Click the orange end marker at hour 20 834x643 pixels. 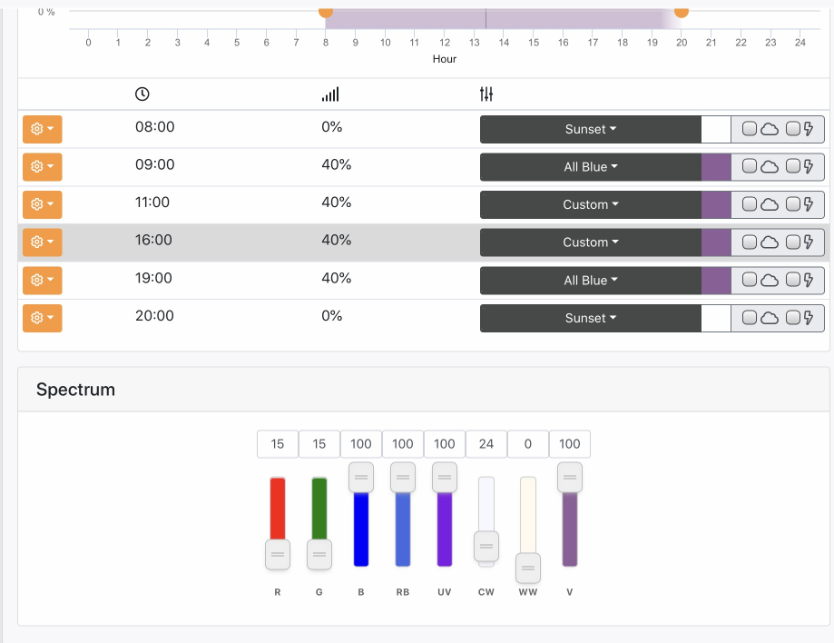[681, 11]
